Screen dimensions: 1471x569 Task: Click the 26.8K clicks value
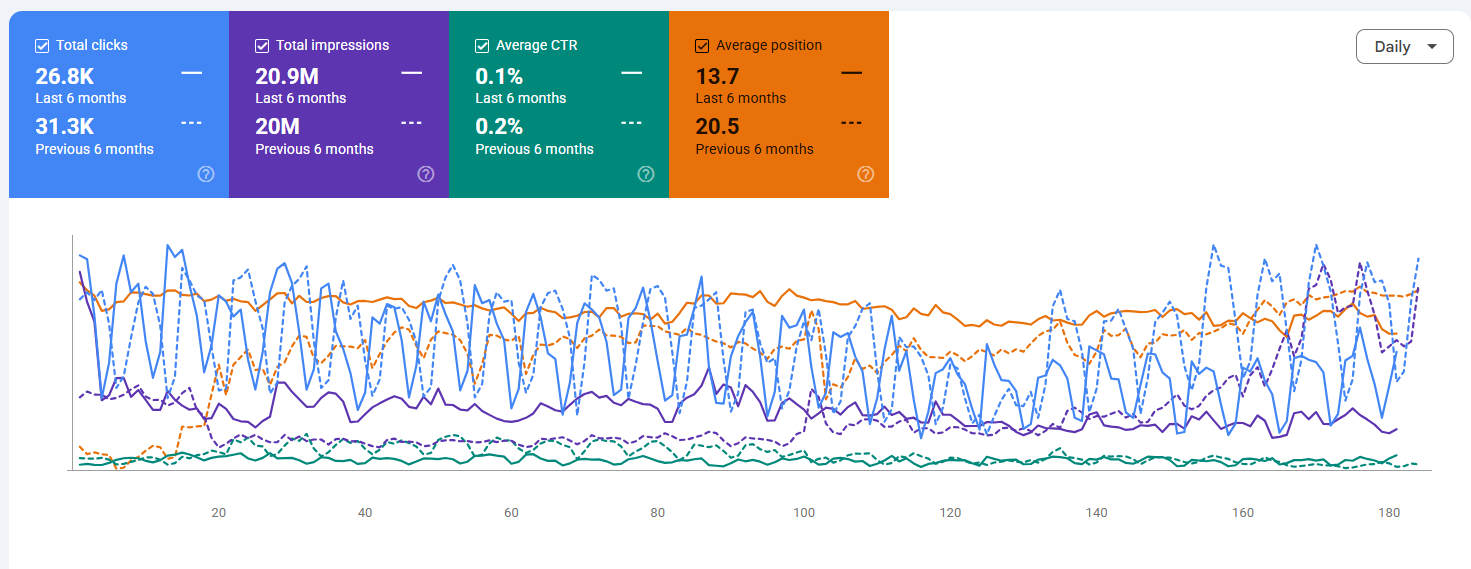(65, 77)
